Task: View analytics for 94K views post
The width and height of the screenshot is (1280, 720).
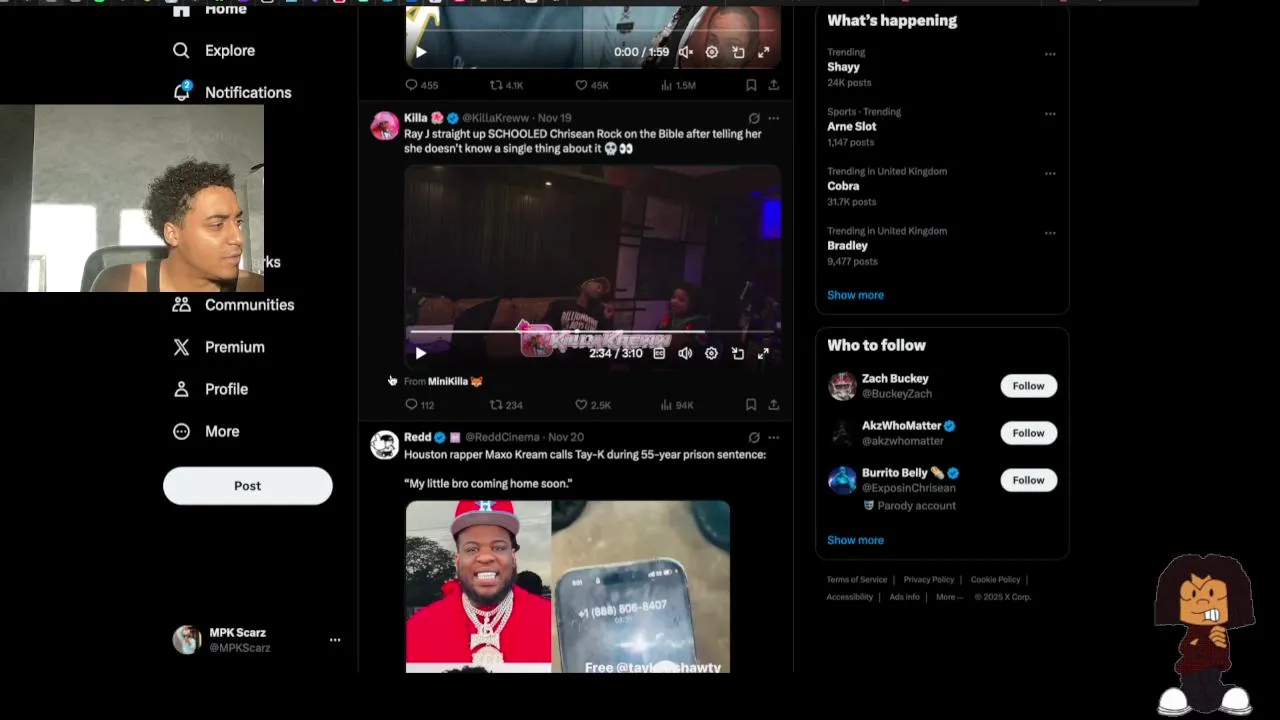Action: 677,405
